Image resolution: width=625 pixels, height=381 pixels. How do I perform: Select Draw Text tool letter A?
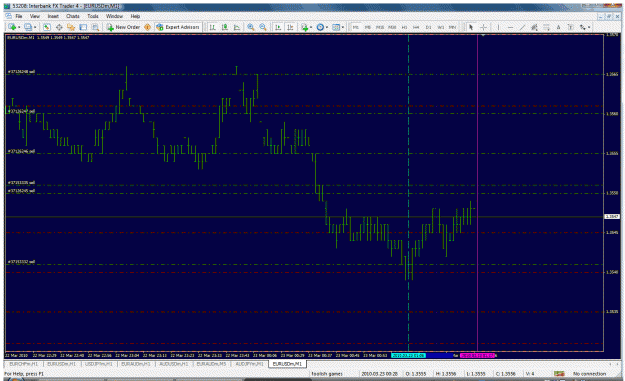[x=558, y=27]
